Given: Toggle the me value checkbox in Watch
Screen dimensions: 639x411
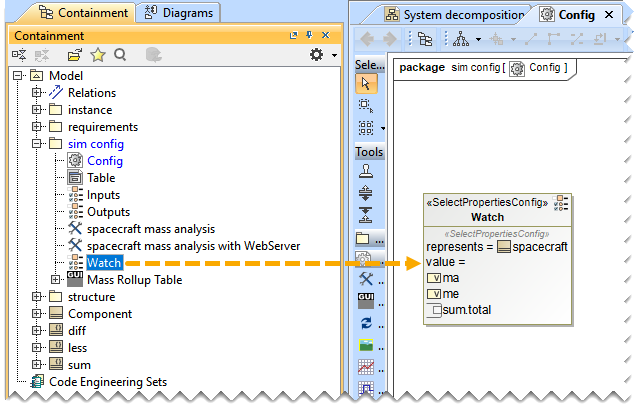Looking at the screenshot, I should point(434,294).
